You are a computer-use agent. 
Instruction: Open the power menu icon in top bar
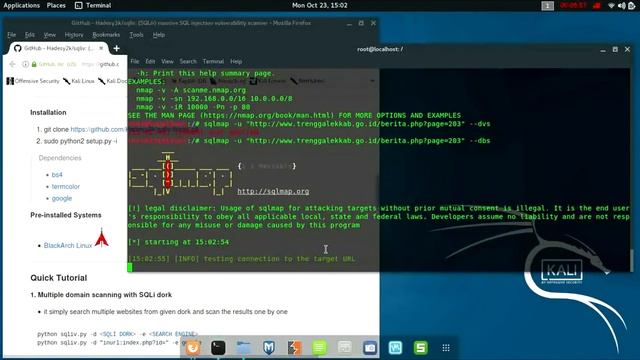point(631,5)
